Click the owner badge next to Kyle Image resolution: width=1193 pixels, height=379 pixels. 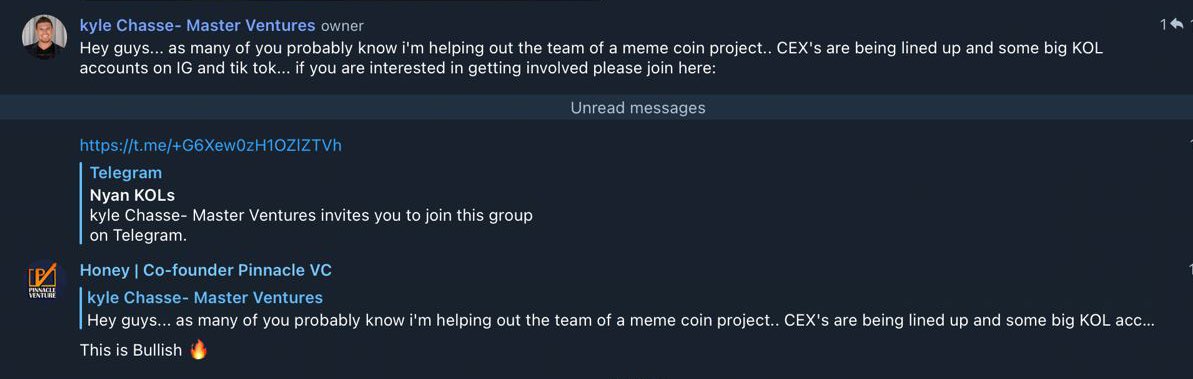pyautogui.click(x=342, y=26)
